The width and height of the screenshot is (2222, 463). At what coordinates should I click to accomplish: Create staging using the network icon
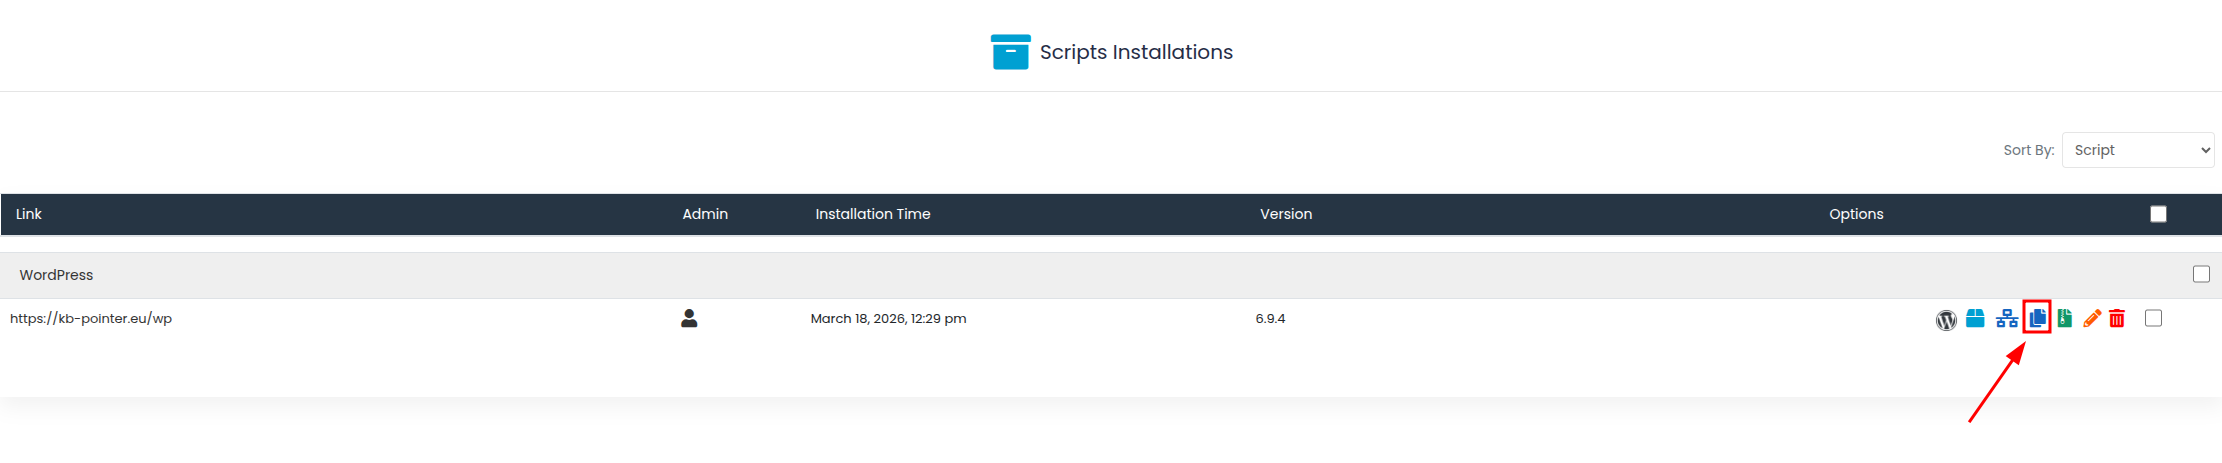coord(2006,319)
